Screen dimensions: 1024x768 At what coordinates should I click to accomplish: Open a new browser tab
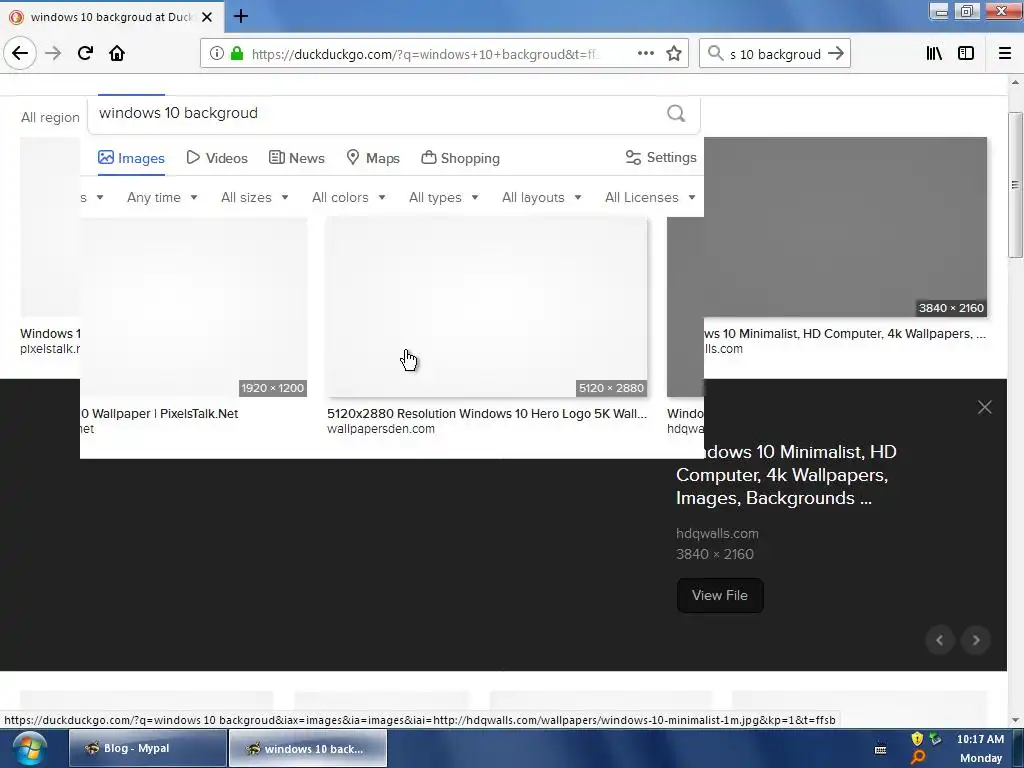pos(240,16)
